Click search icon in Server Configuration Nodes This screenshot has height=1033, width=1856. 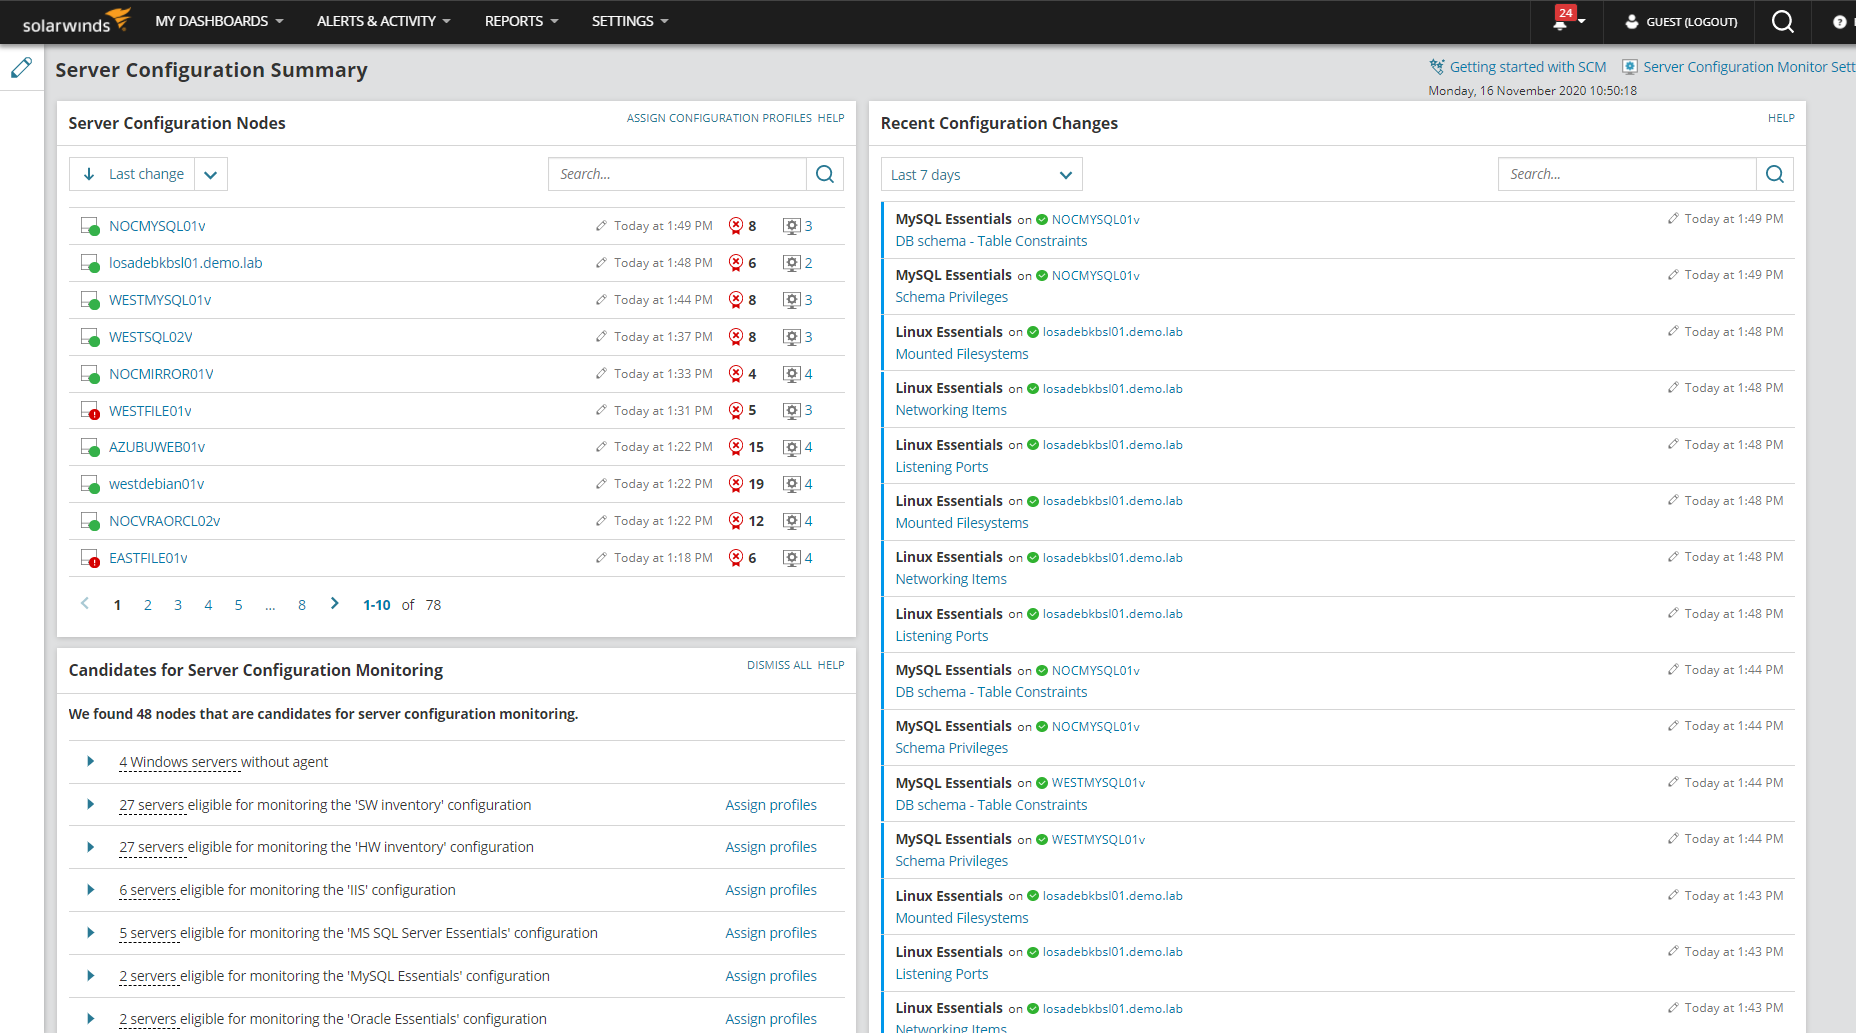click(825, 174)
